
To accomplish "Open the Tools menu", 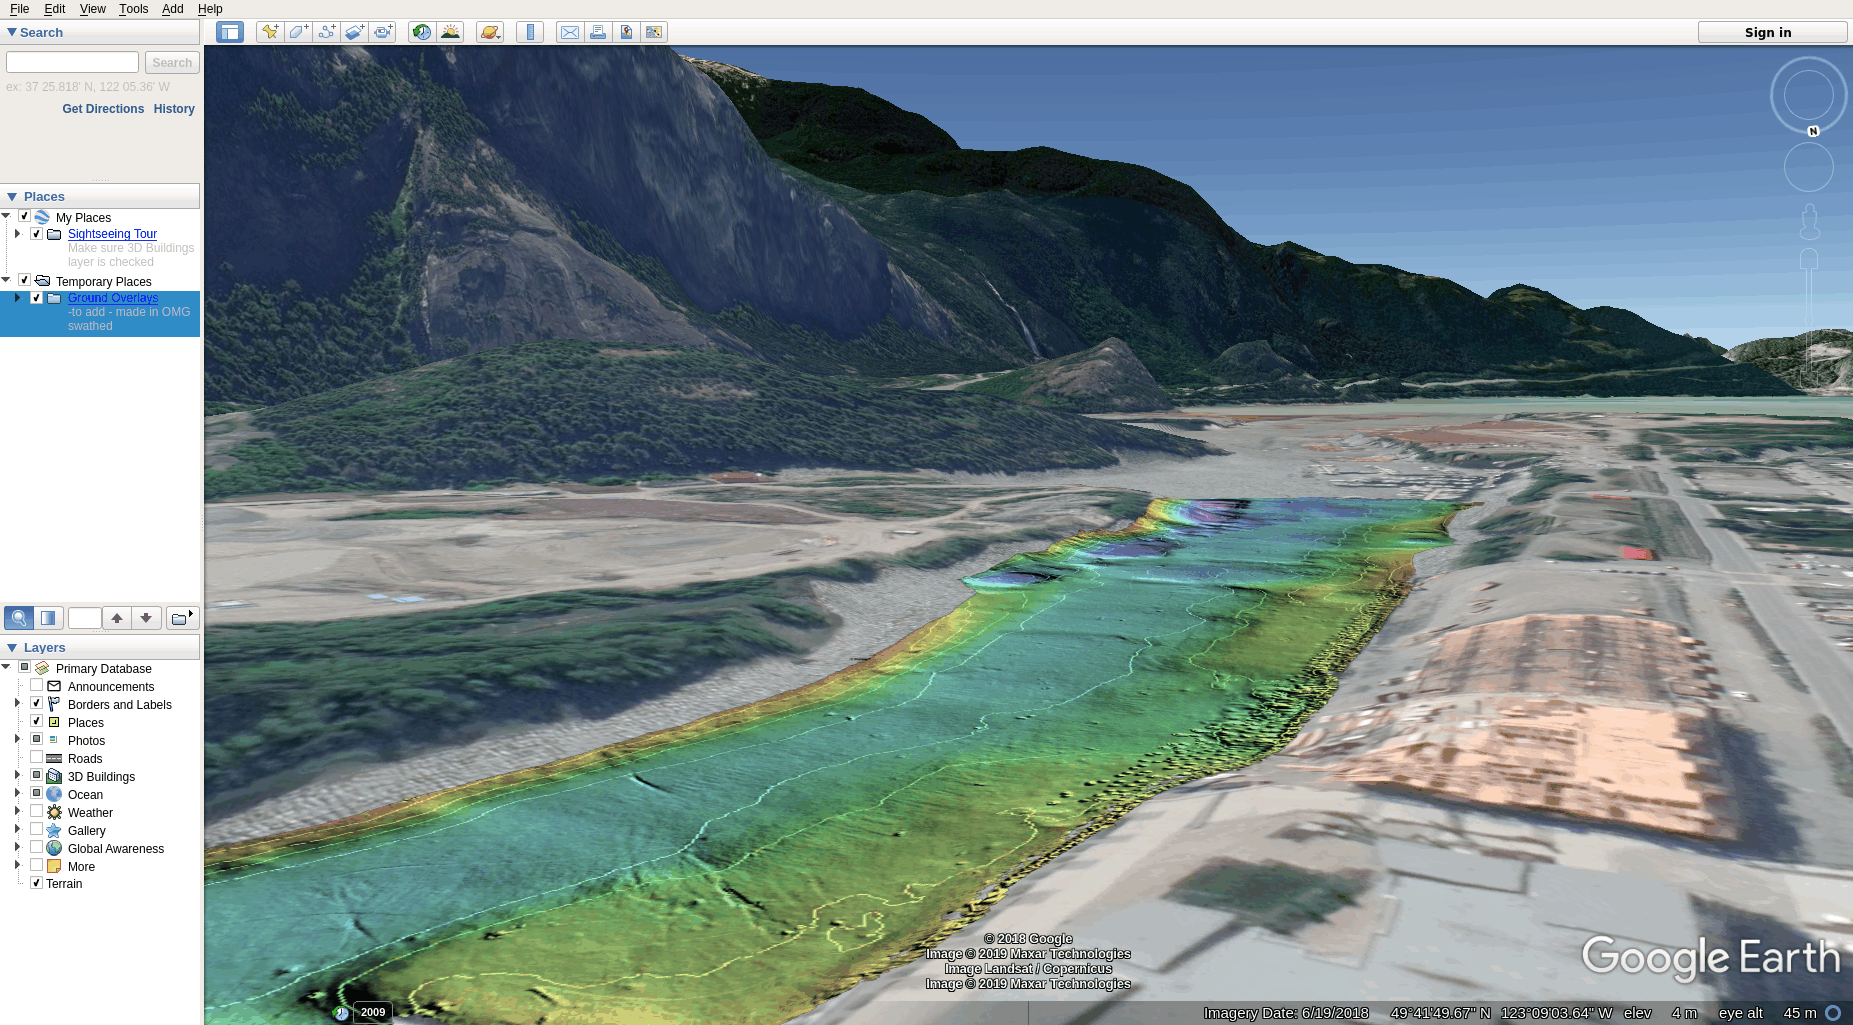I will (x=133, y=9).
